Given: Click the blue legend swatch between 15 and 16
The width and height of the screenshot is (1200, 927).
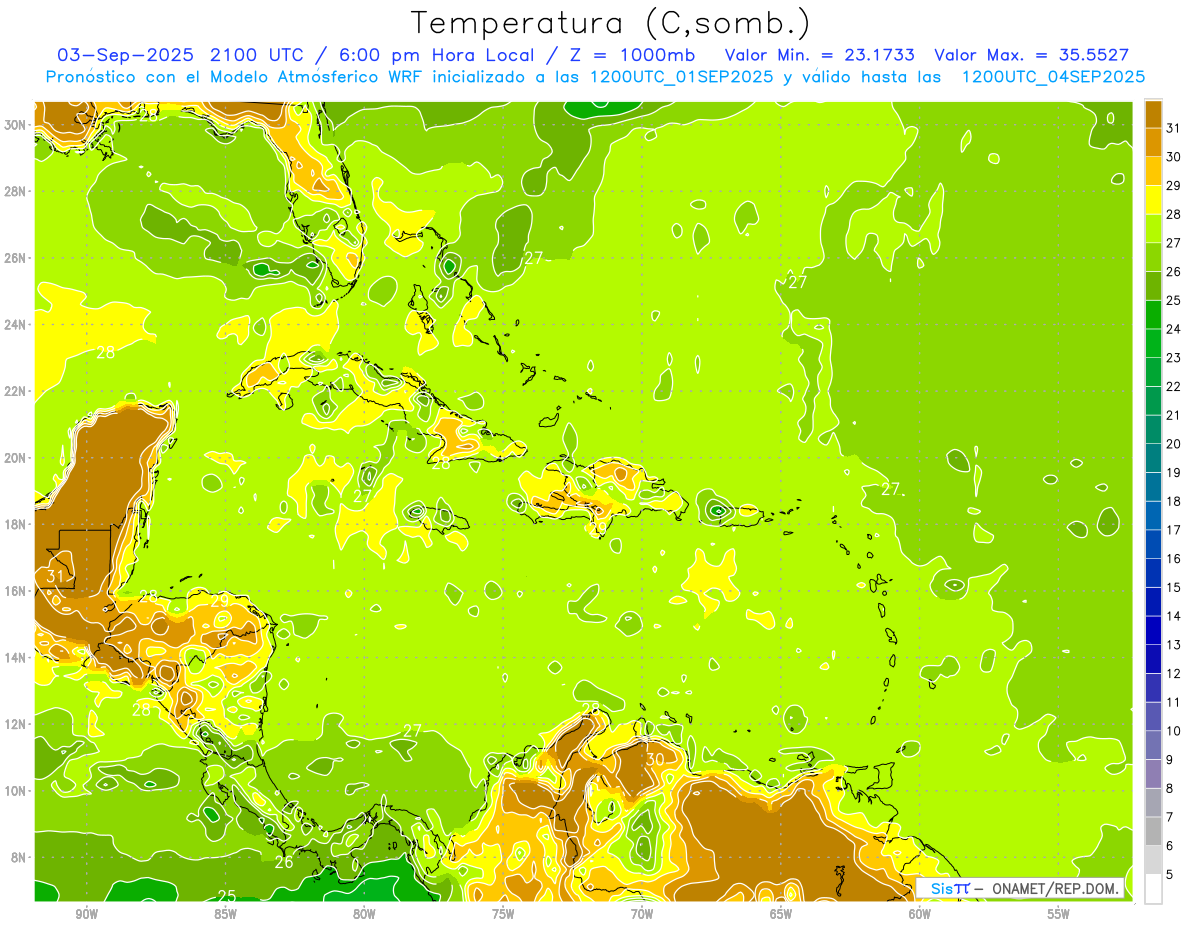Looking at the screenshot, I should (x=1153, y=572).
